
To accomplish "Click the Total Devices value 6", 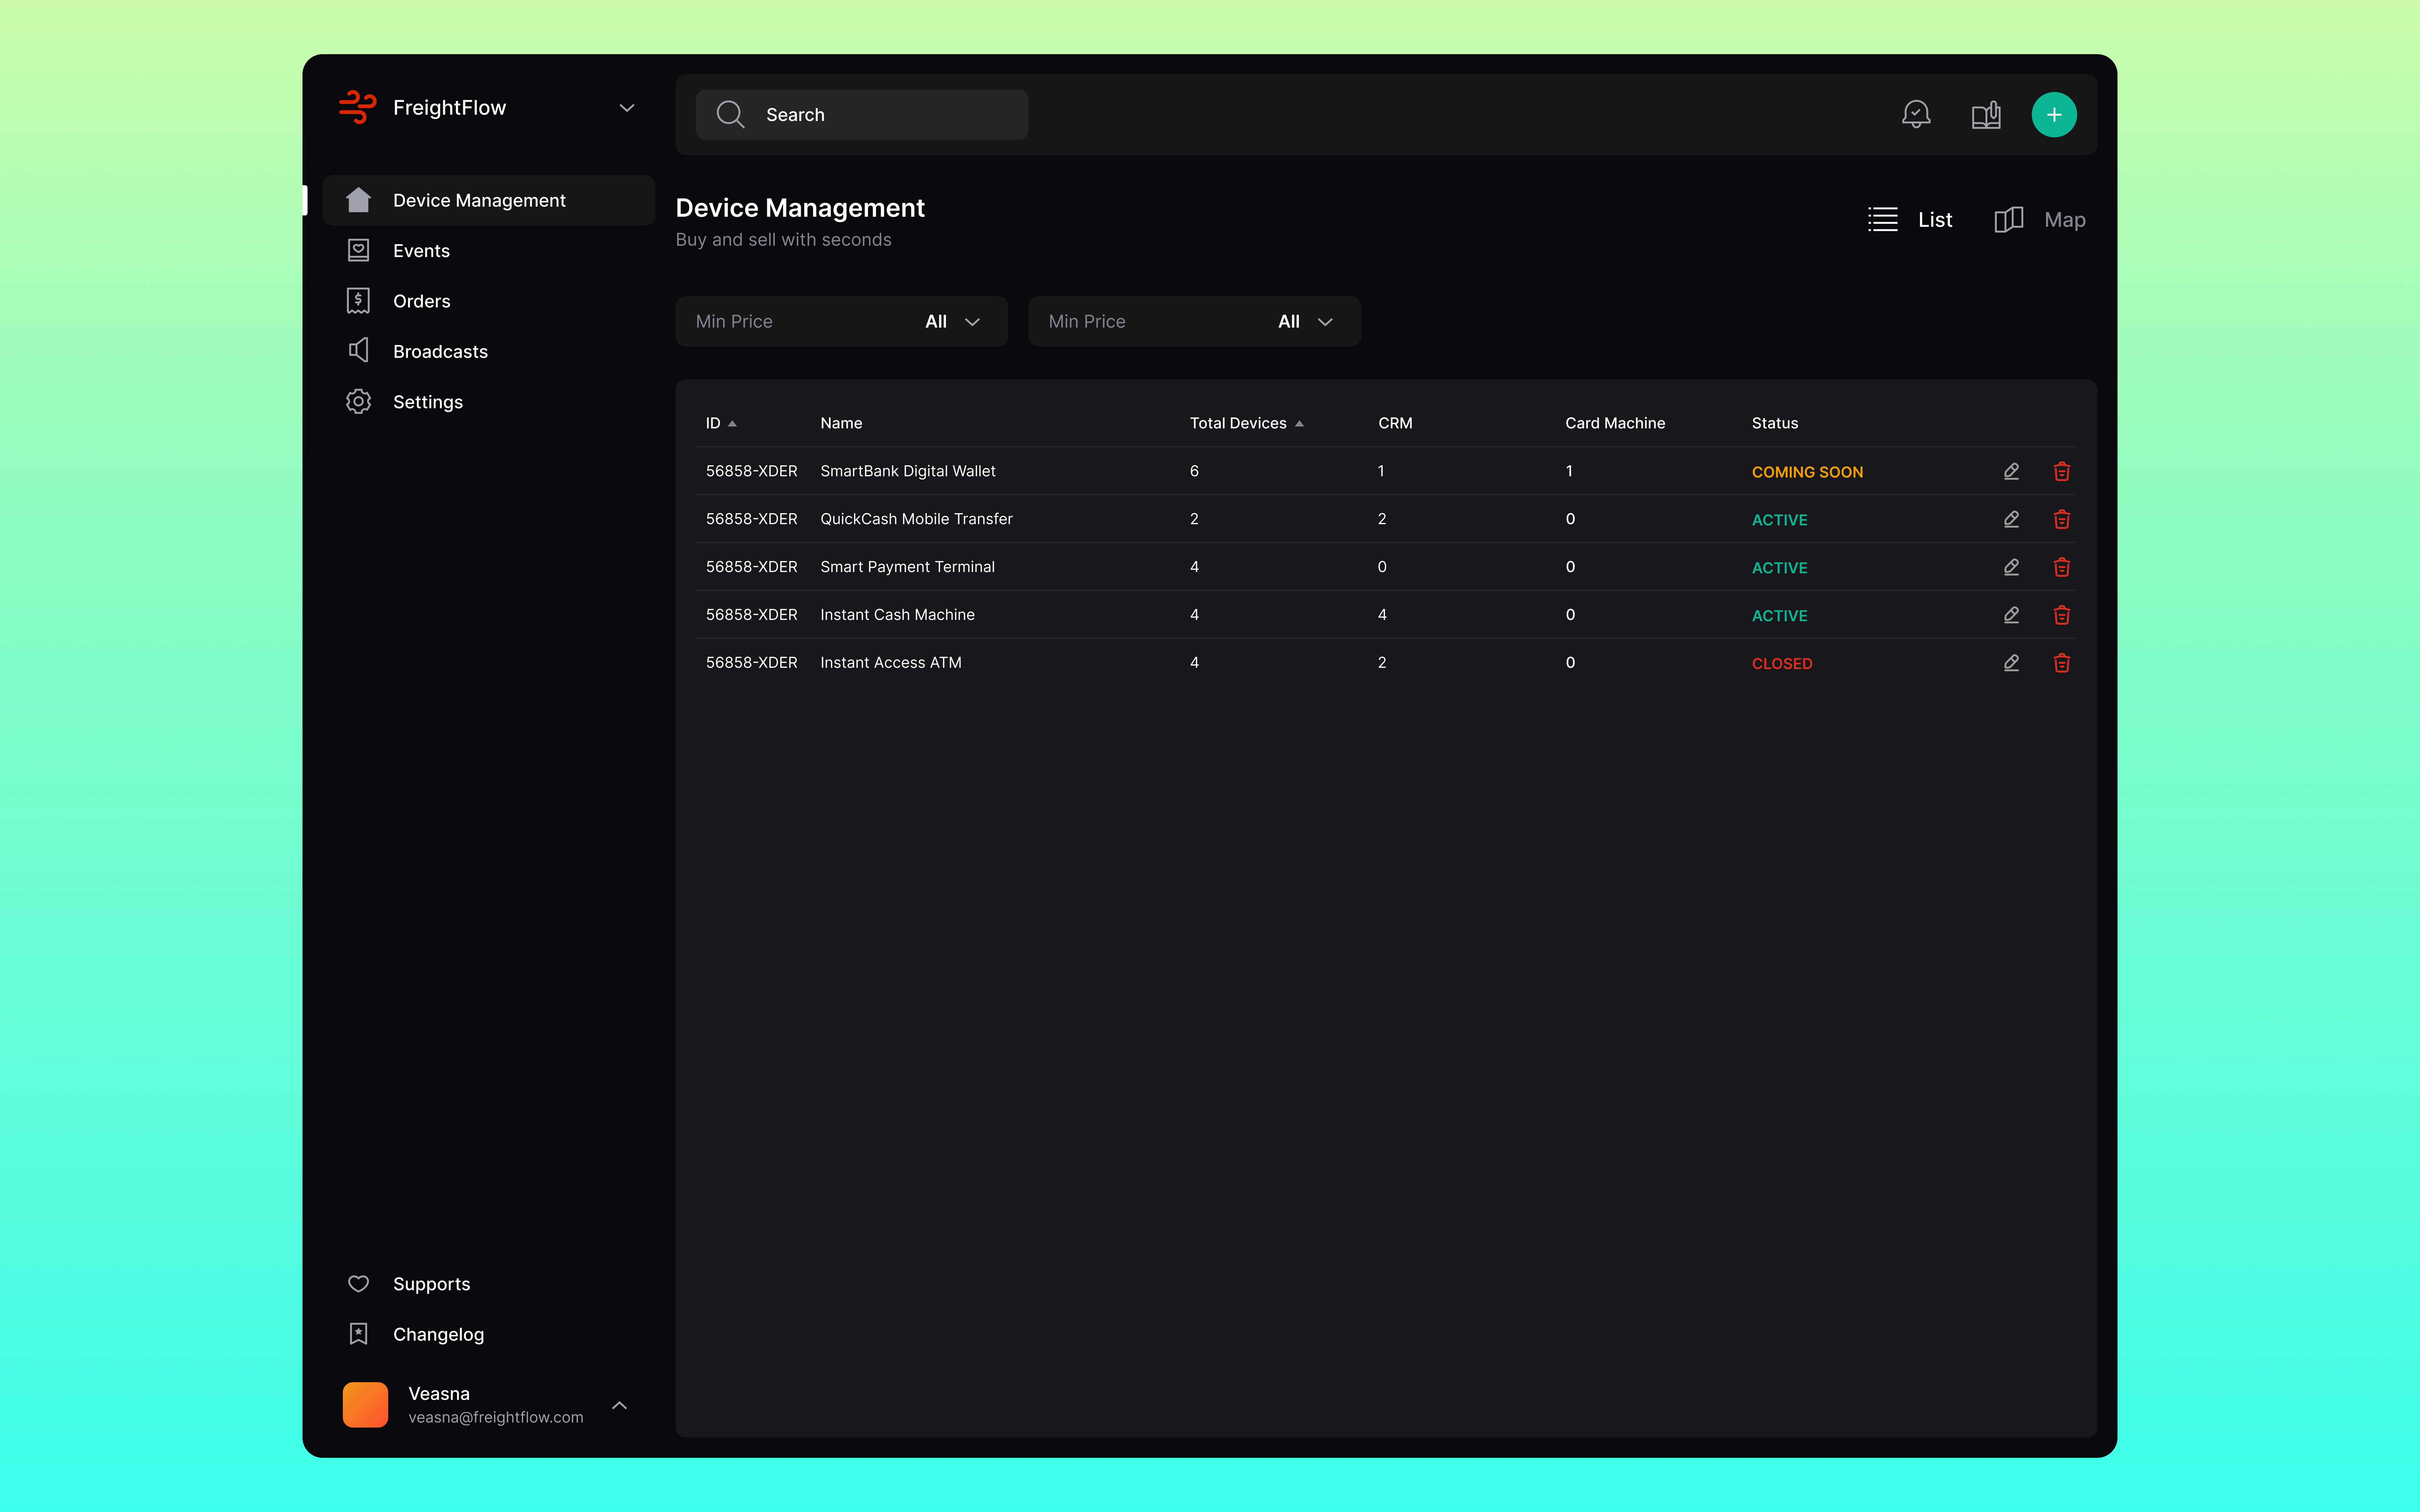I will click(x=1194, y=471).
